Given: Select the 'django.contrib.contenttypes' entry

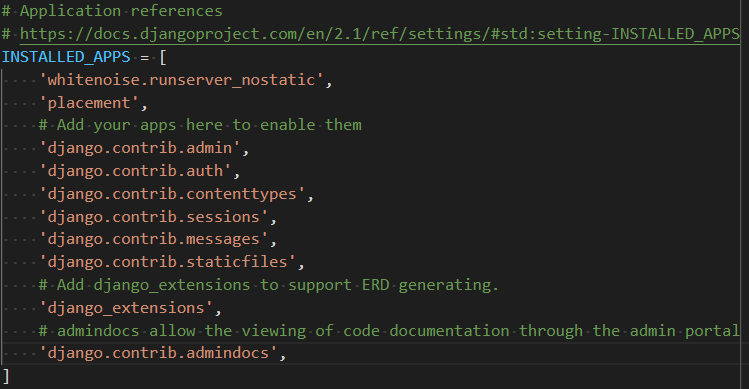Looking at the screenshot, I should pyautogui.click(x=172, y=194).
